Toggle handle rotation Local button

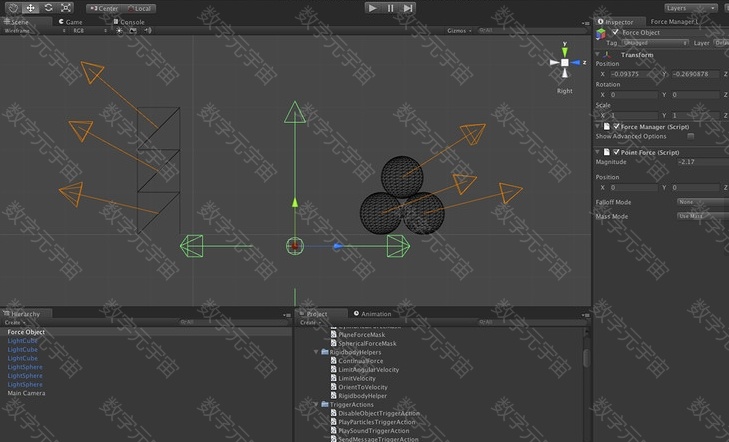coord(139,8)
